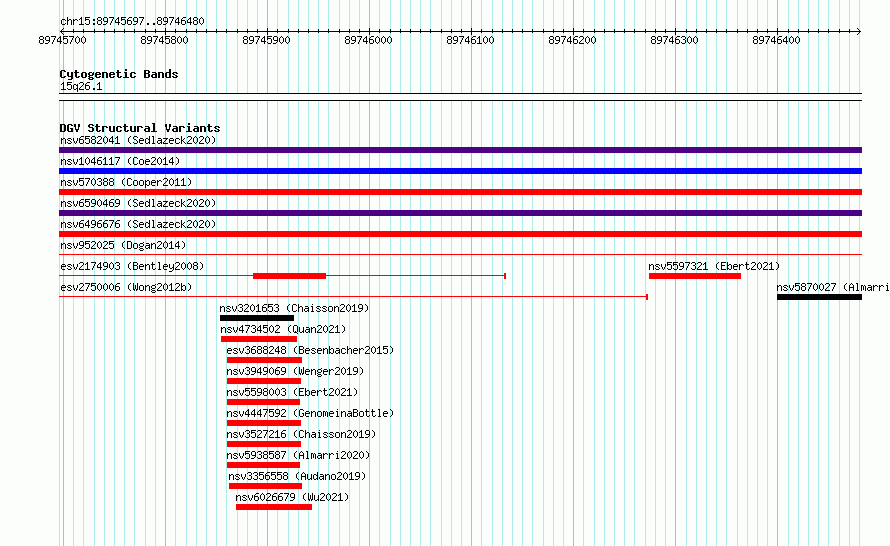Open nsv3949069 (Wenger2019) variant label
The width and height of the screenshot is (890, 546).
coord(295,371)
